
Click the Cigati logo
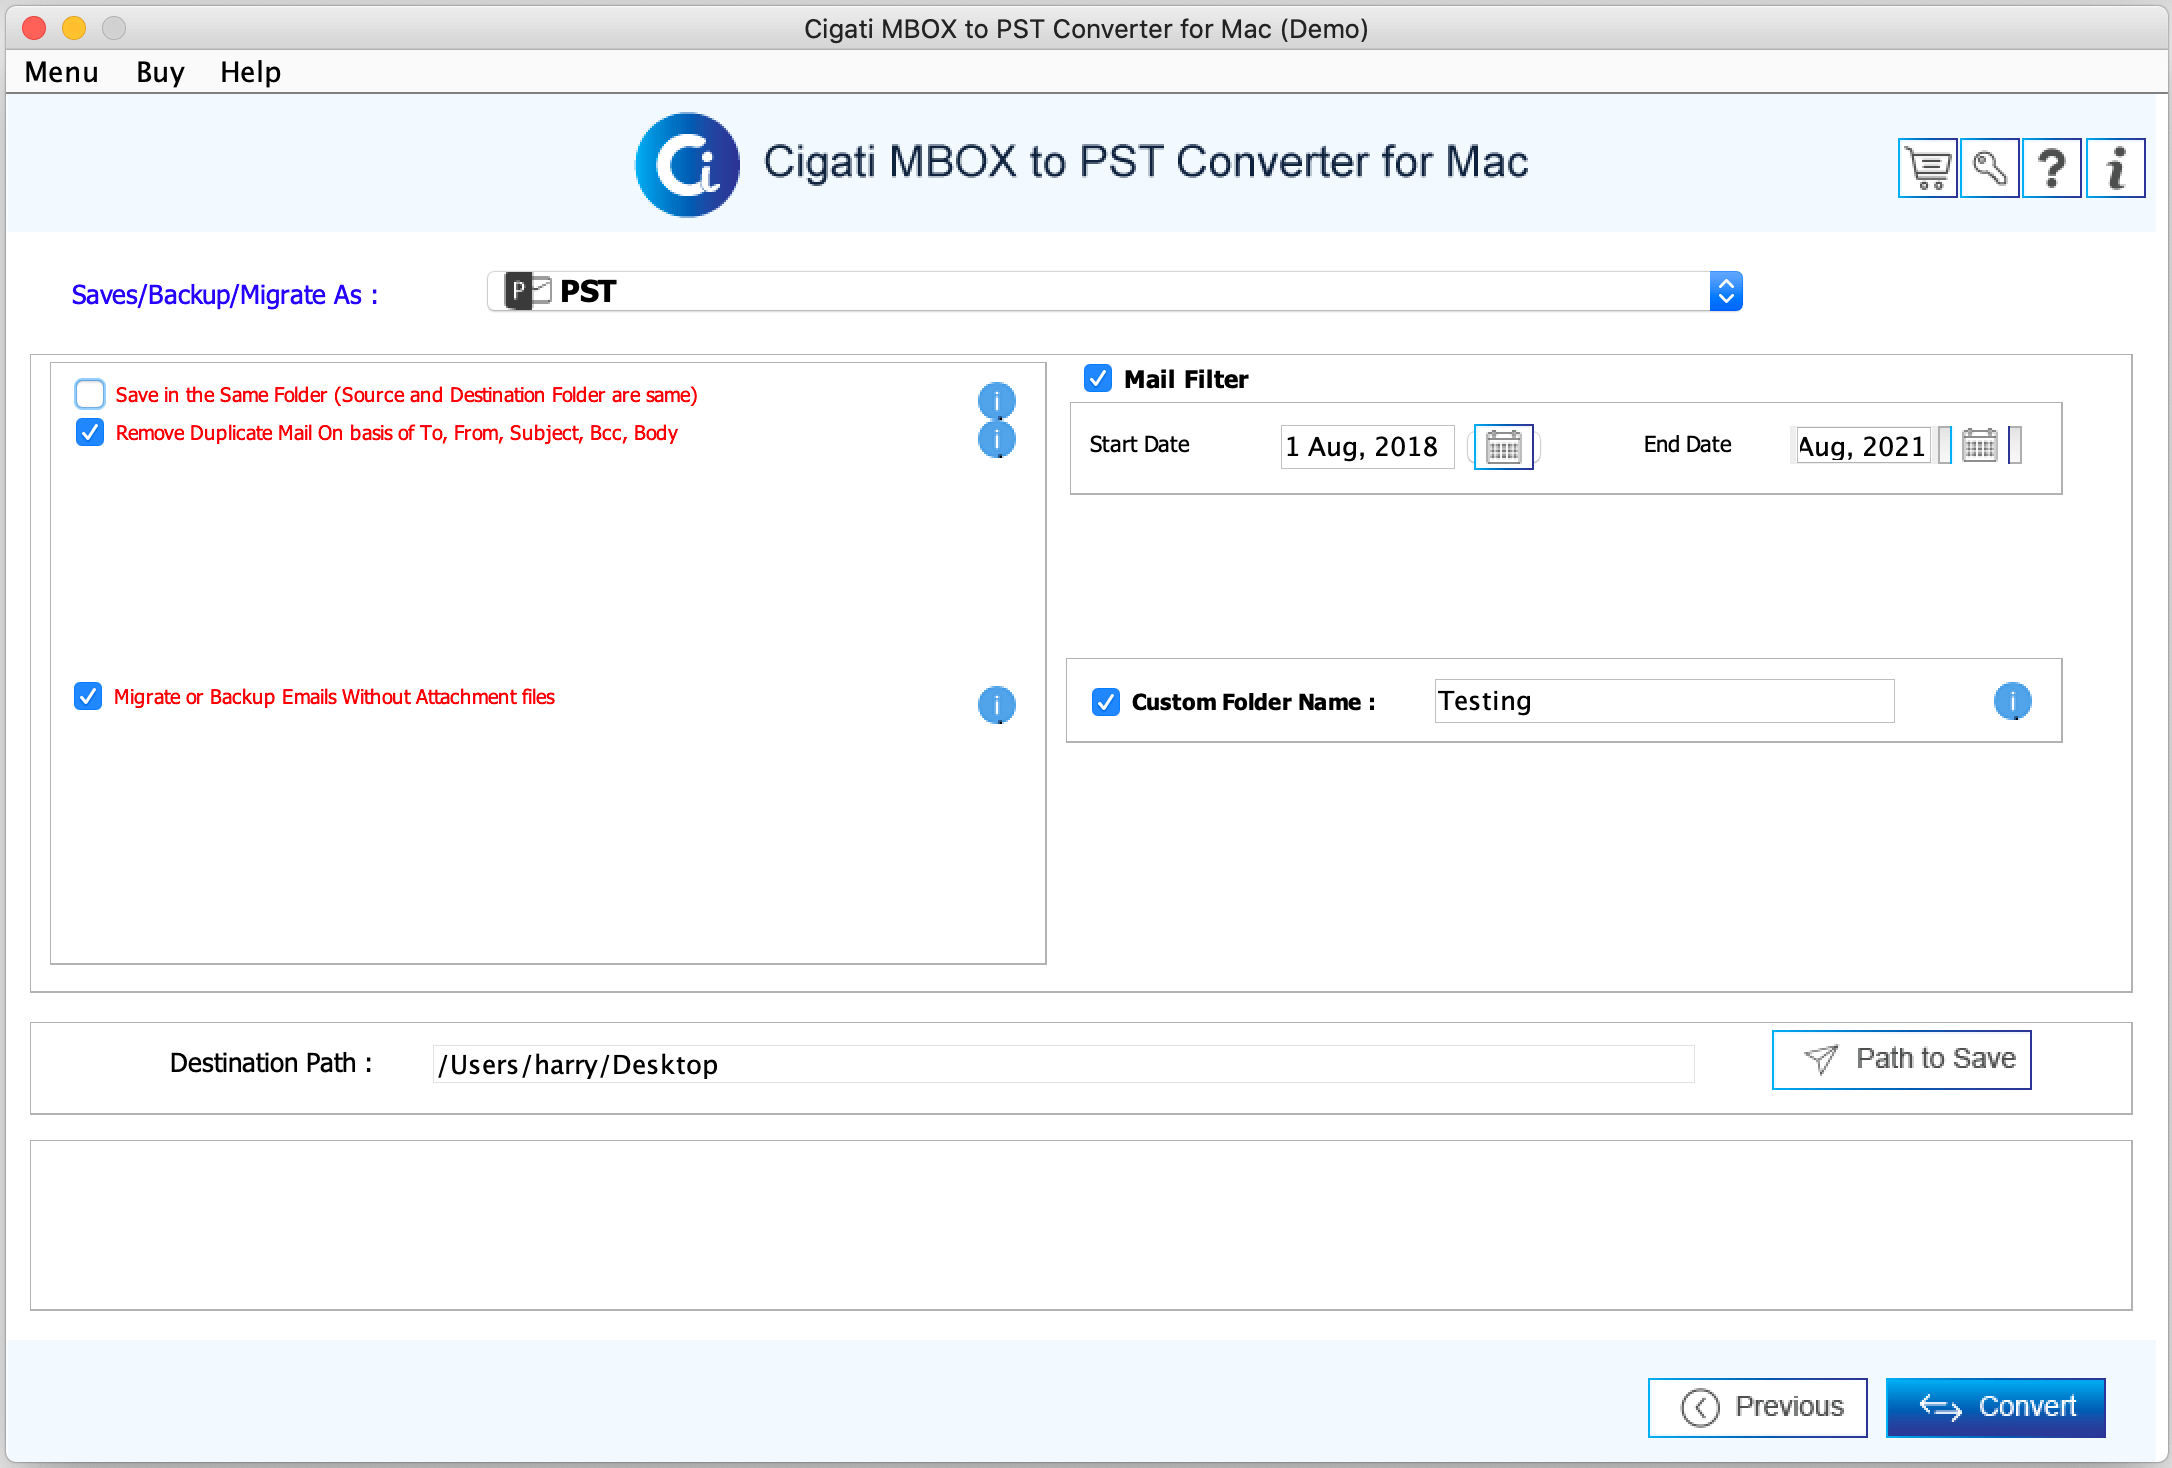(x=687, y=164)
